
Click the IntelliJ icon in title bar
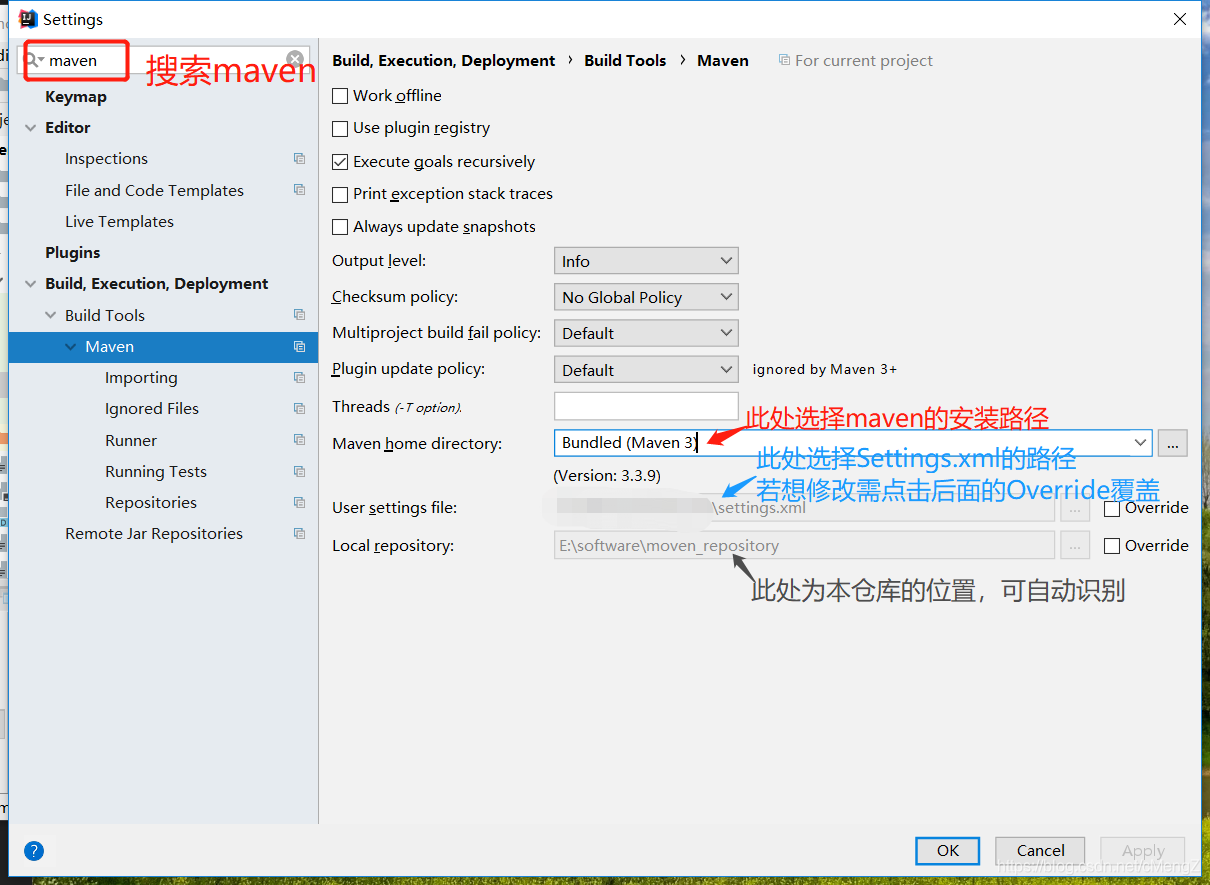tap(28, 19)
